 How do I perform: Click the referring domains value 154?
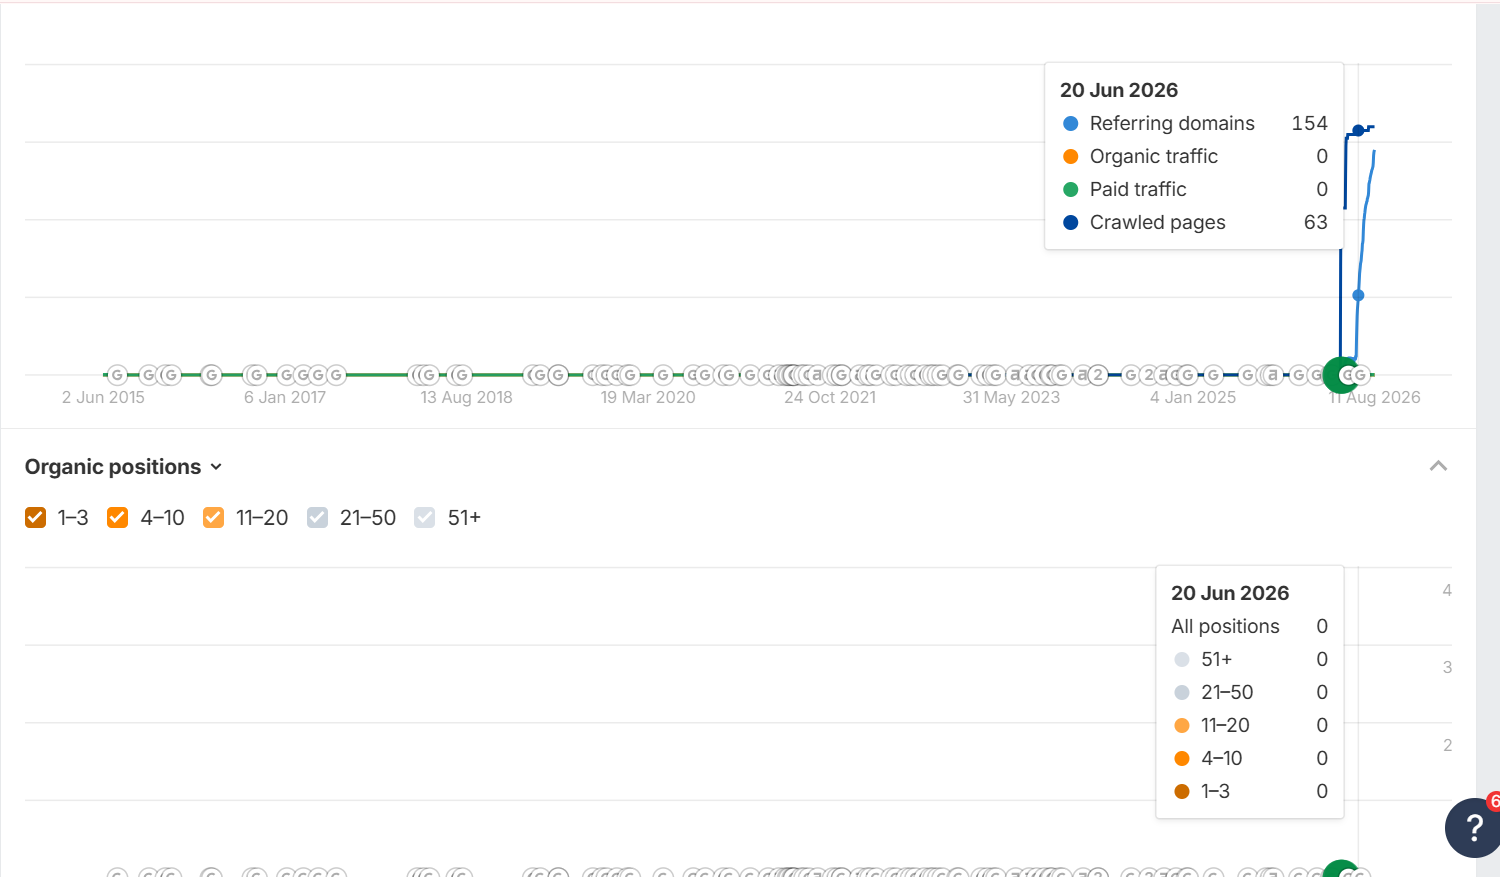tap(1310, 123)
